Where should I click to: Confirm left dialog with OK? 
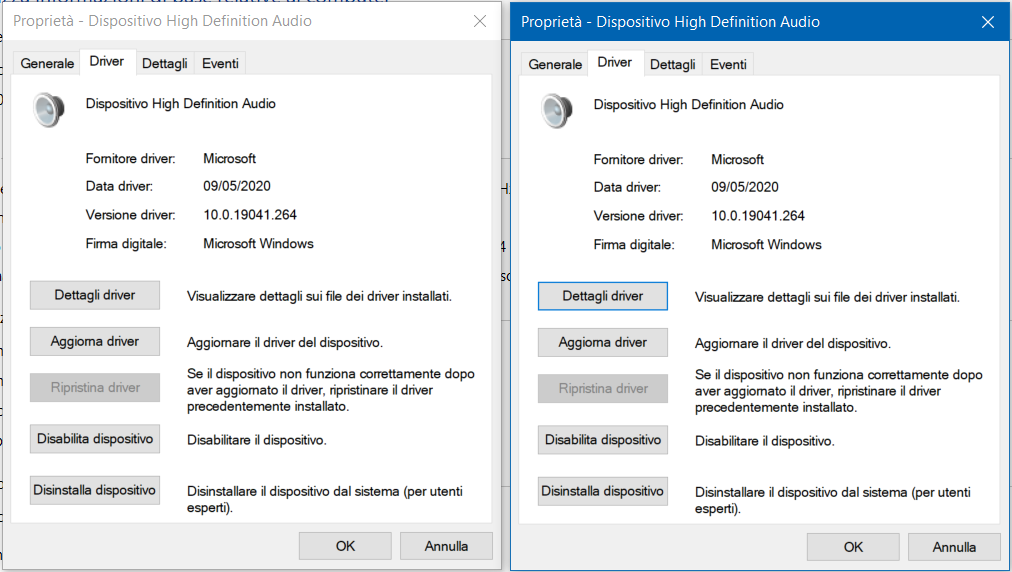coord(345,546)
